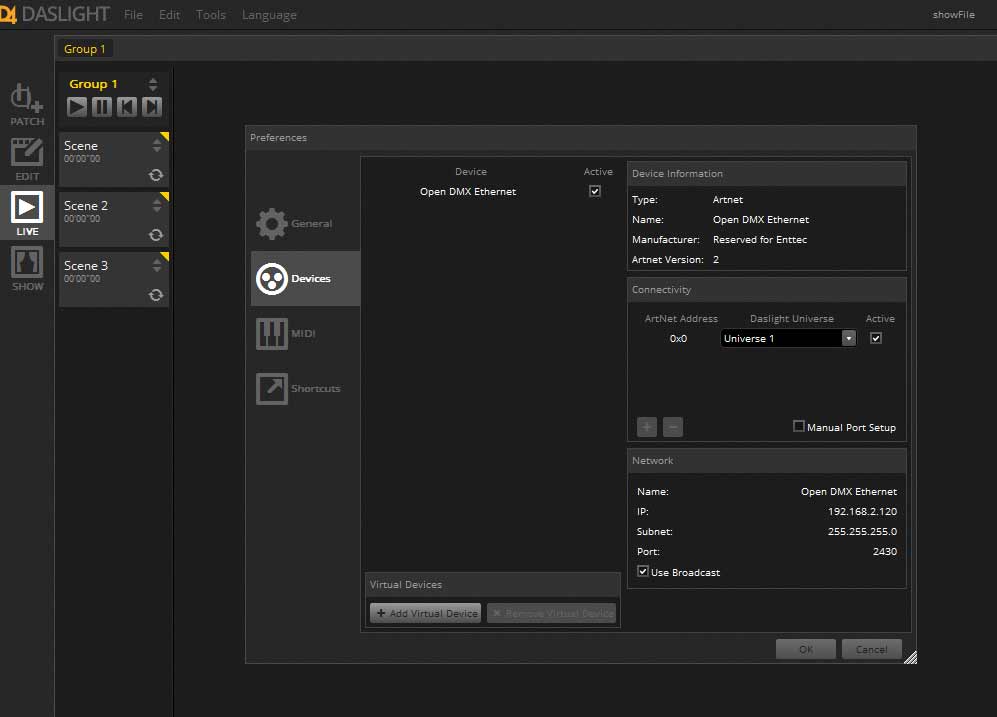Click the Artnet Version value 2

tap(716, 259)
